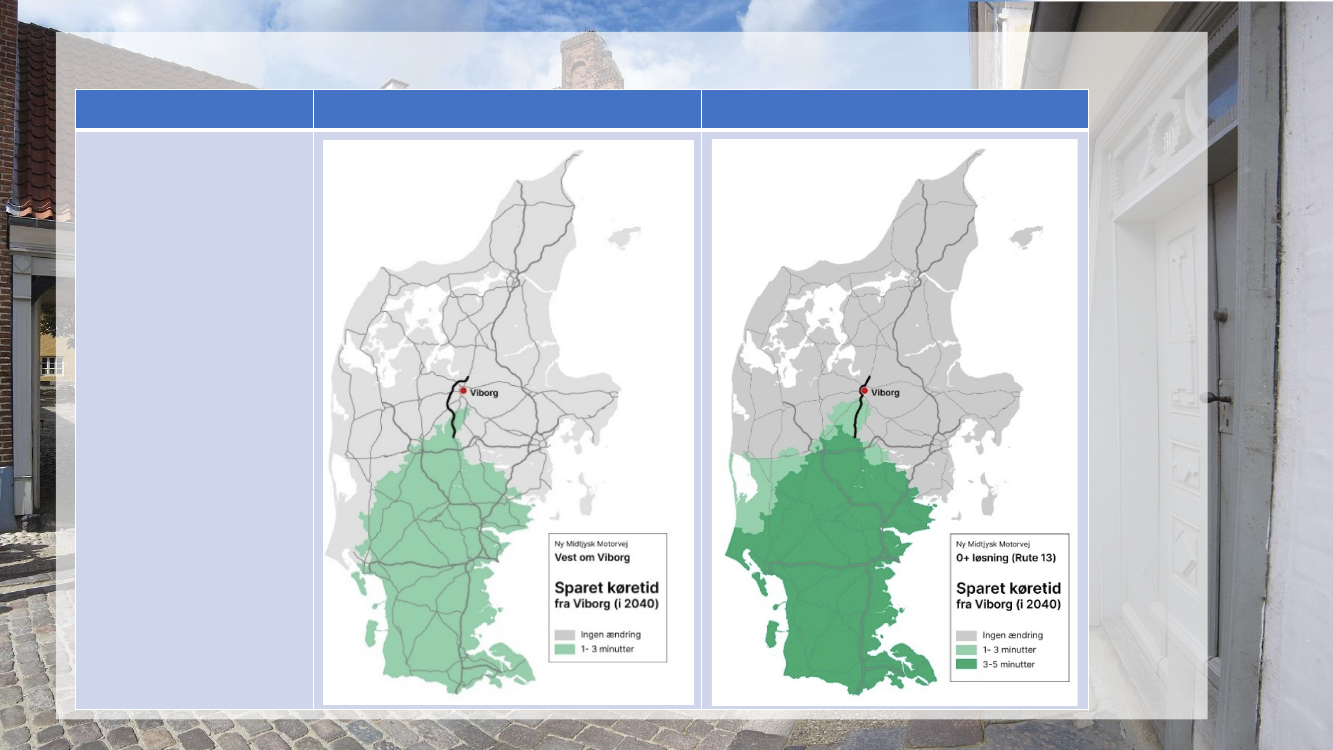The image size is (1333, 750).
Task: Click 'fra Viborg (i 2040)' text, left legend
Action: pyautogui.click(x=606, y=604)
